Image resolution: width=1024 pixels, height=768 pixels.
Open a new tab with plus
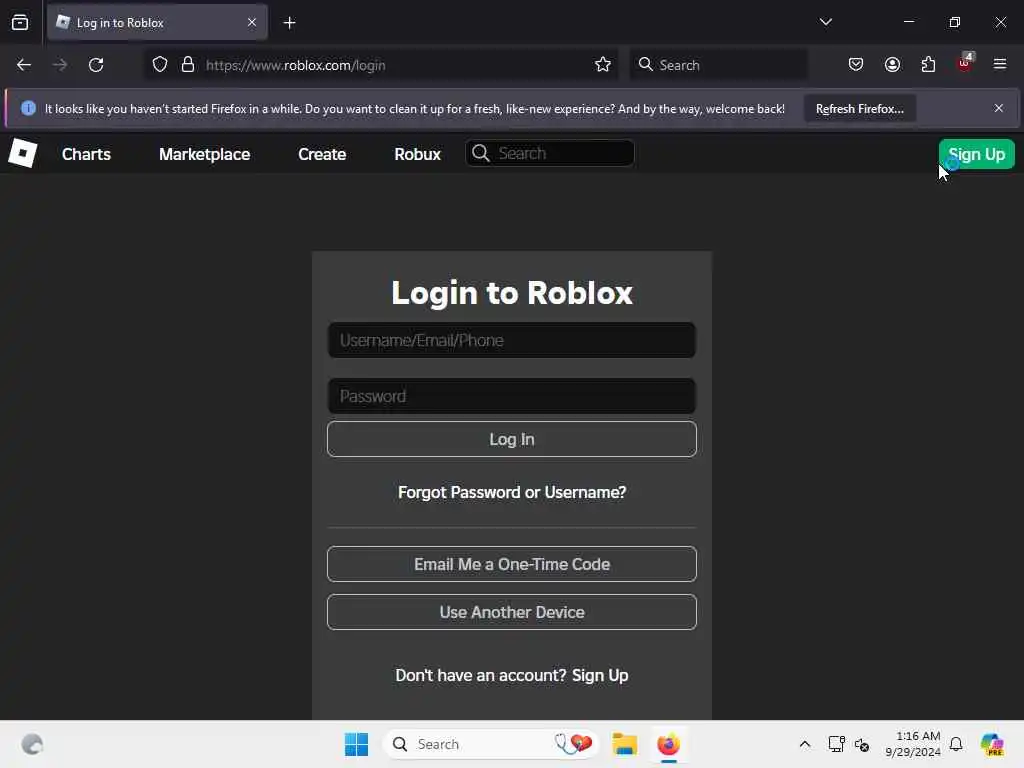(289, 23)
